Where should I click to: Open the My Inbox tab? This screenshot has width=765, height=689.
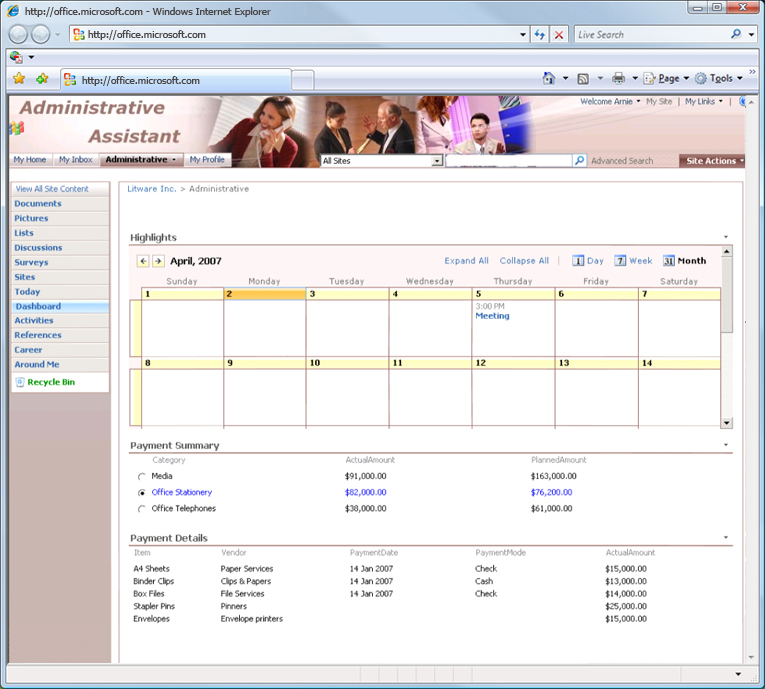[75, 159]
